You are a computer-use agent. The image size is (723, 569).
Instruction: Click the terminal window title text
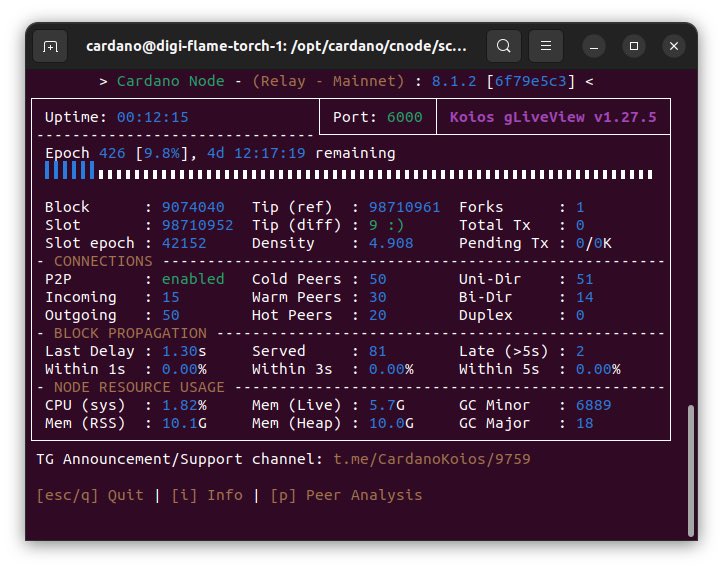tap(276, 46)
